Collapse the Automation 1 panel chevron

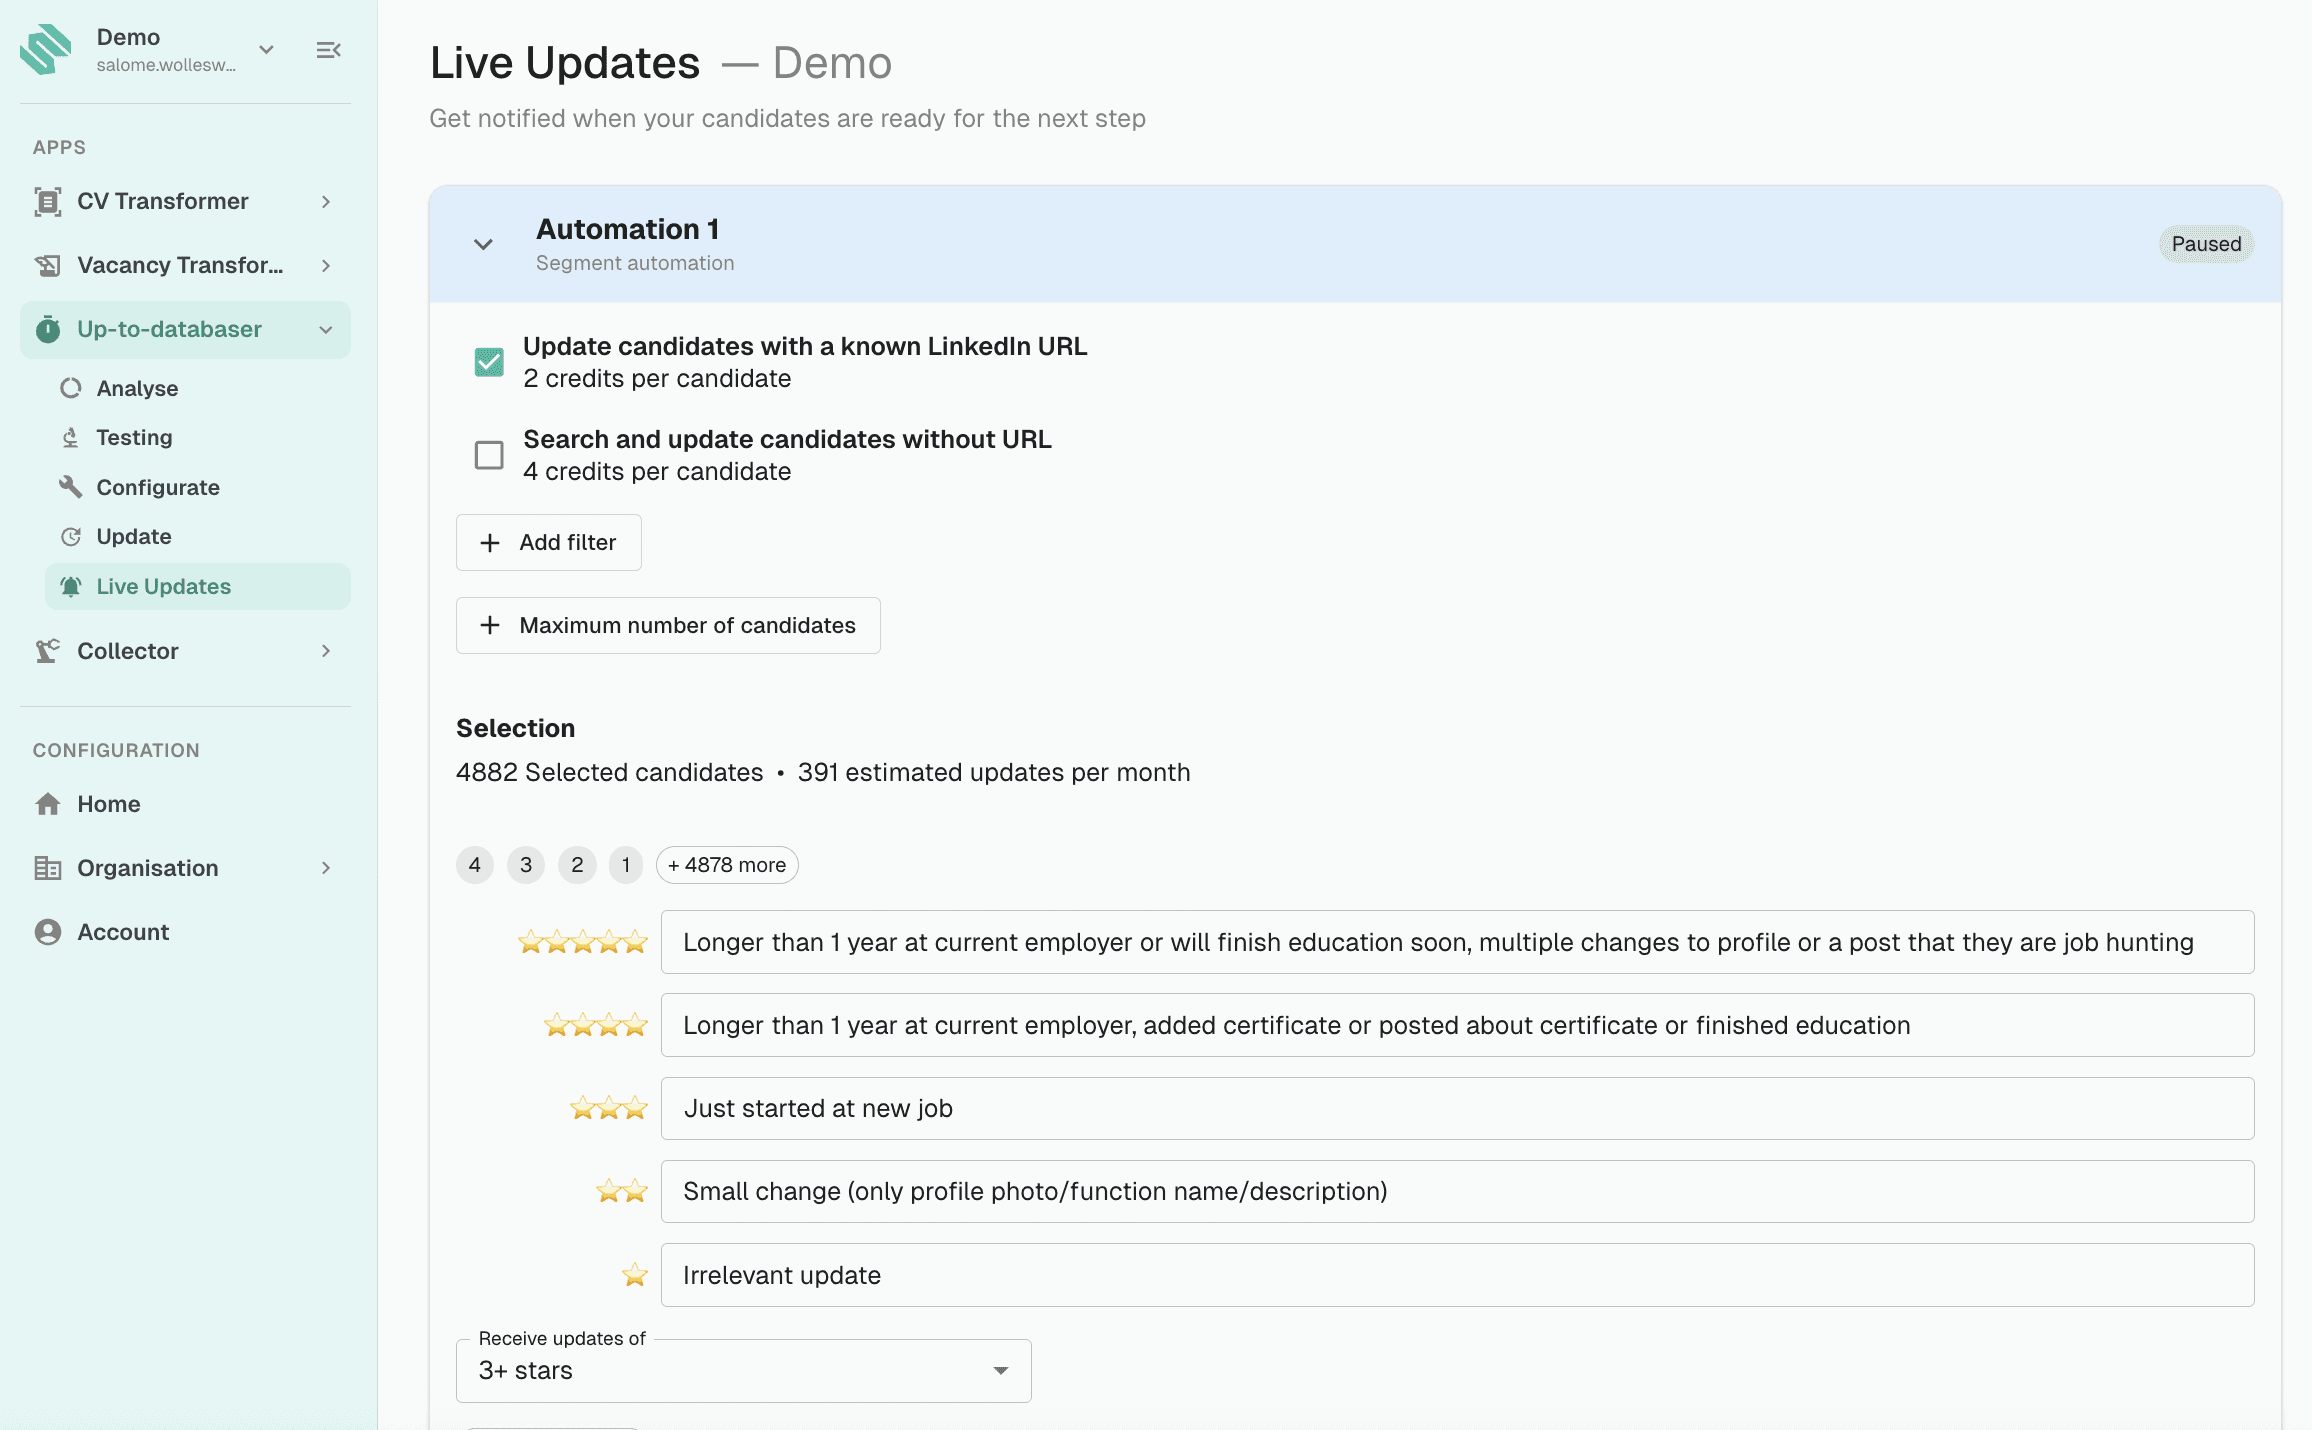click(x=483, y=244)
